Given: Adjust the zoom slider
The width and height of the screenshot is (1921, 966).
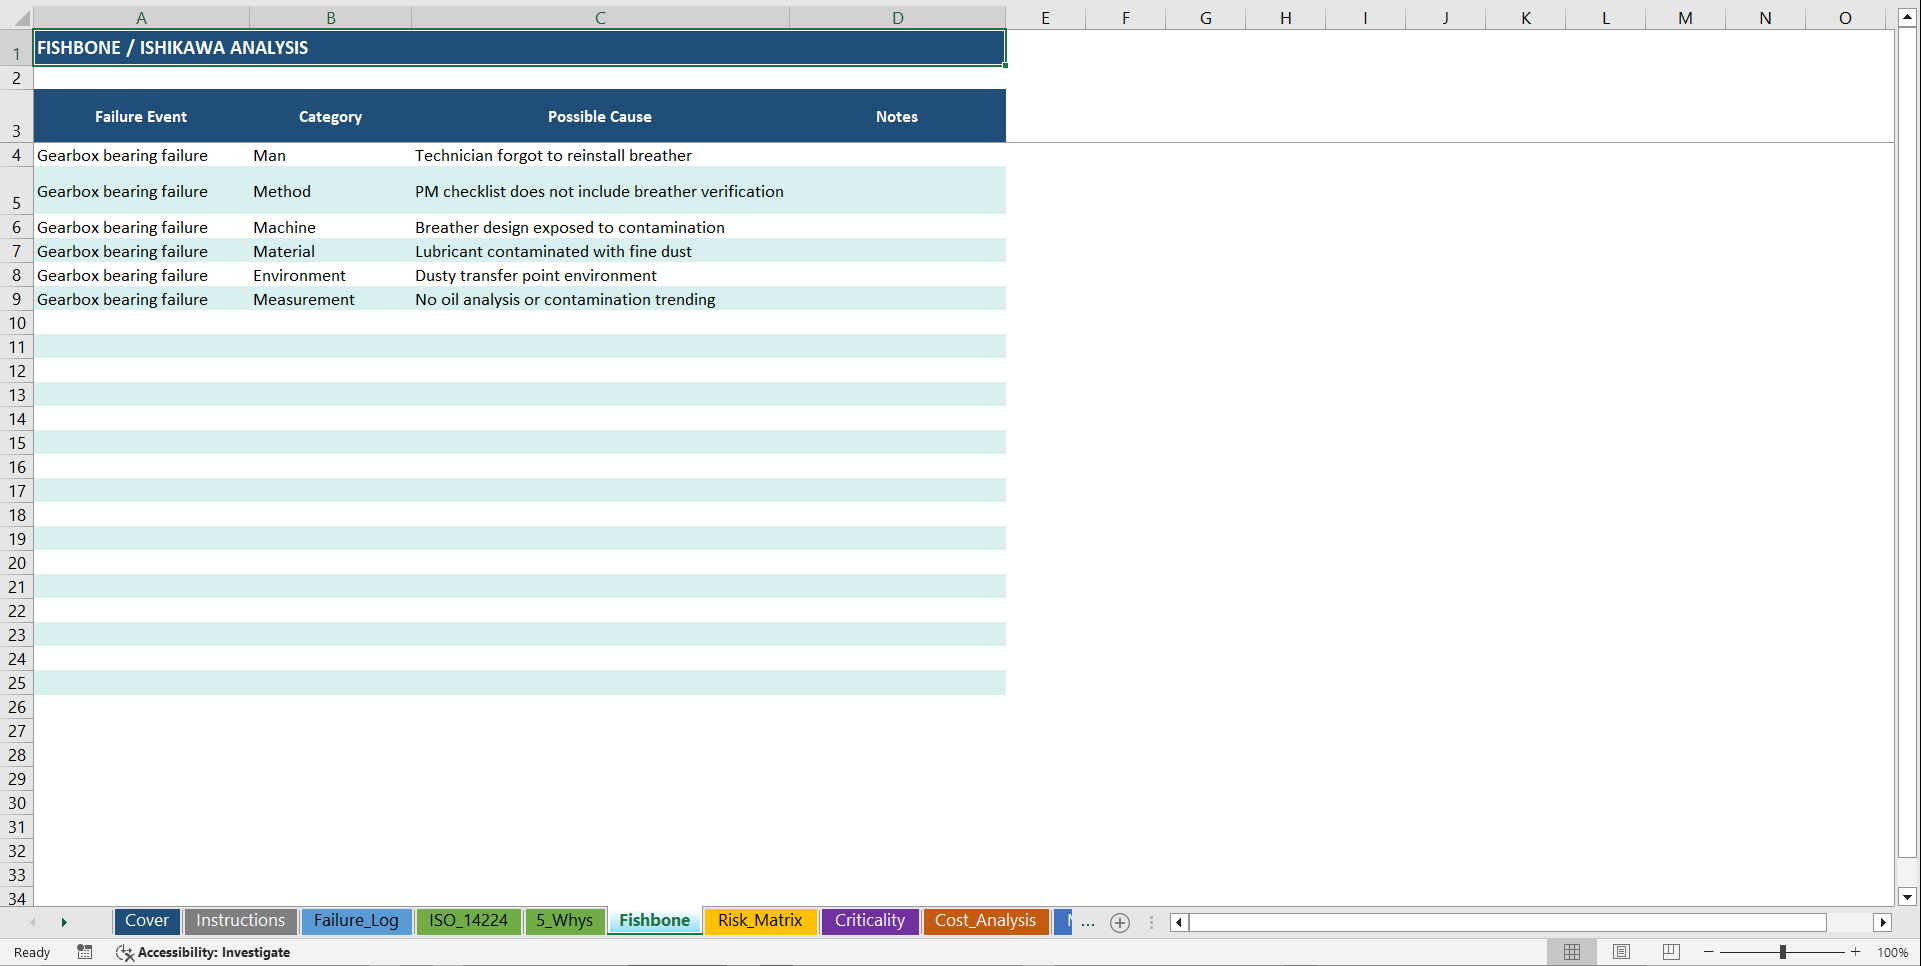Looking at the screenshot, I should (1783, 952).
